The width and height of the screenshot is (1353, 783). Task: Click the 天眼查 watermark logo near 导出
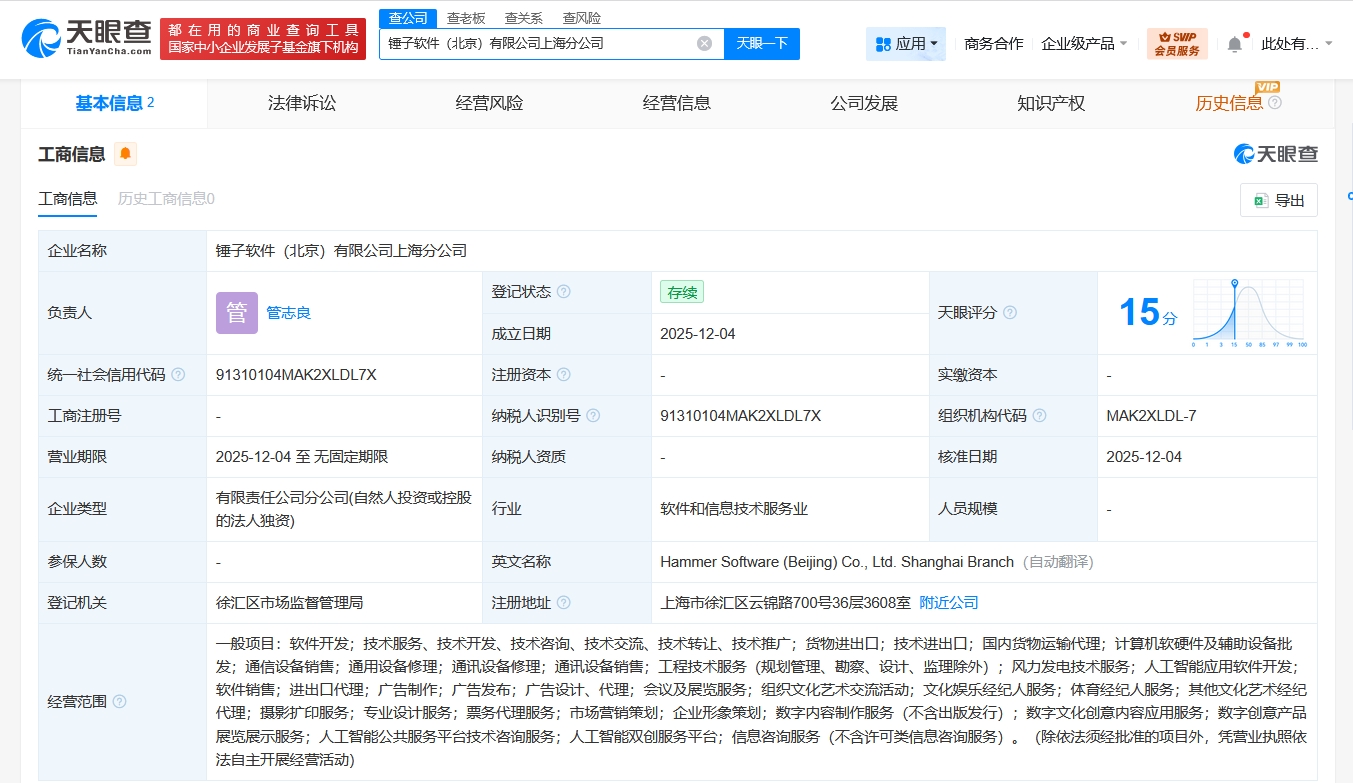(x=1277, y=153)
